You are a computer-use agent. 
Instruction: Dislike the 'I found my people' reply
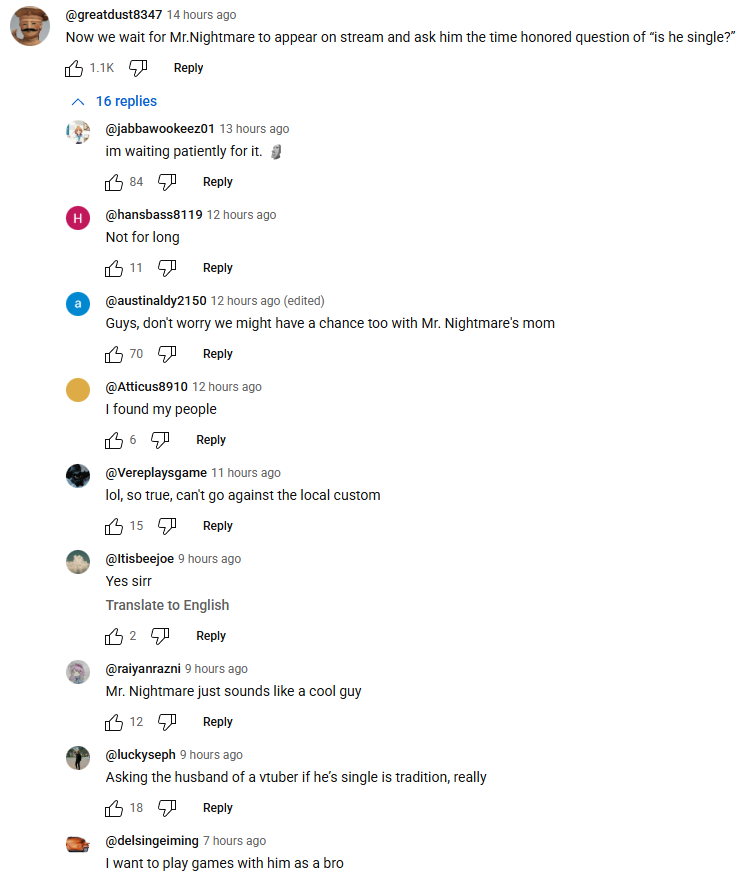pos(160,441)
